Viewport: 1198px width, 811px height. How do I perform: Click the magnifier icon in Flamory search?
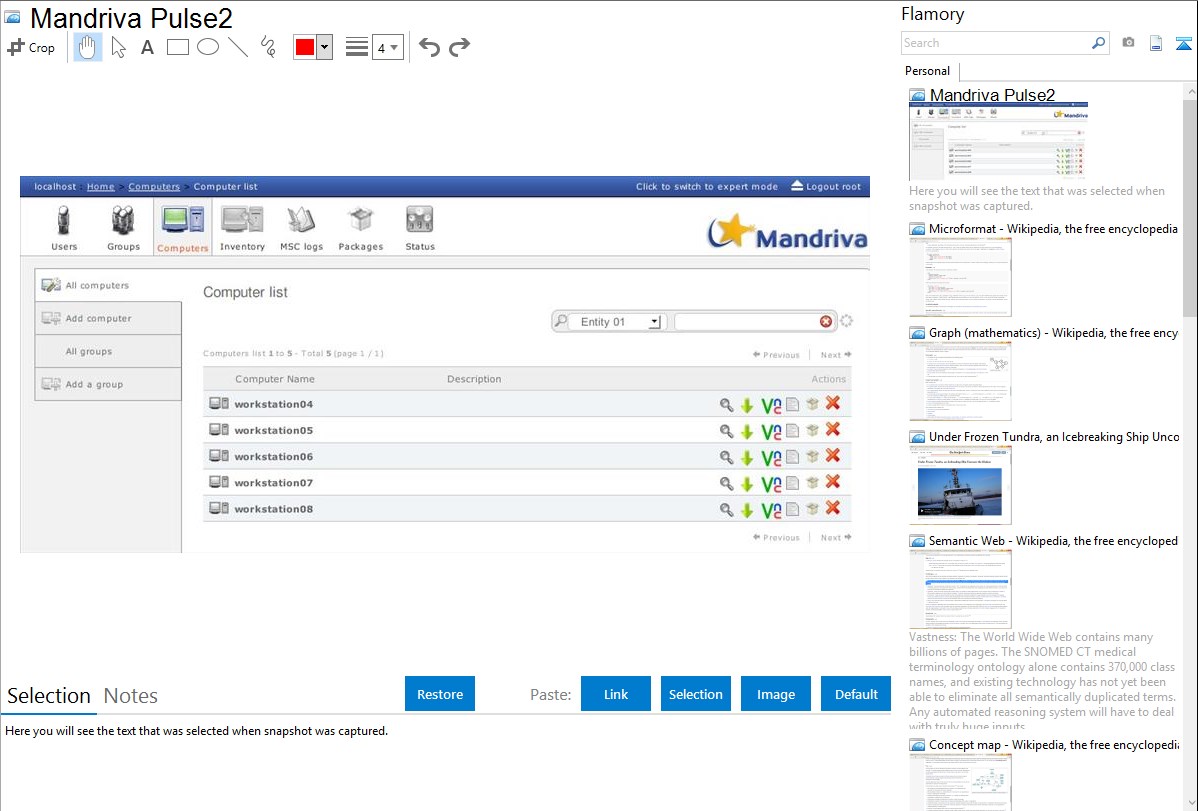[x=1099, y=43]
